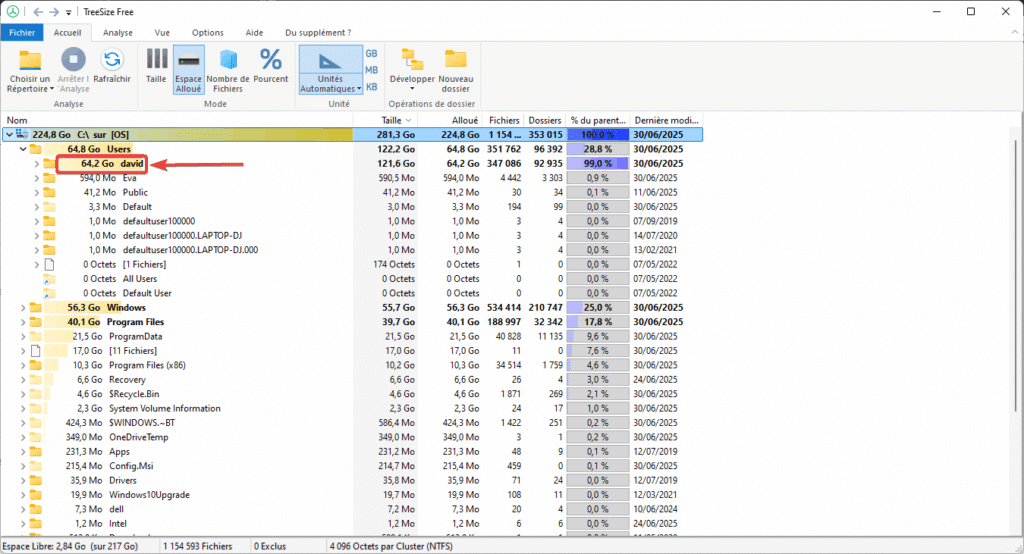Click the file icon of [11 Fichiers] row
1024x554 pixels.
(36, 351)
